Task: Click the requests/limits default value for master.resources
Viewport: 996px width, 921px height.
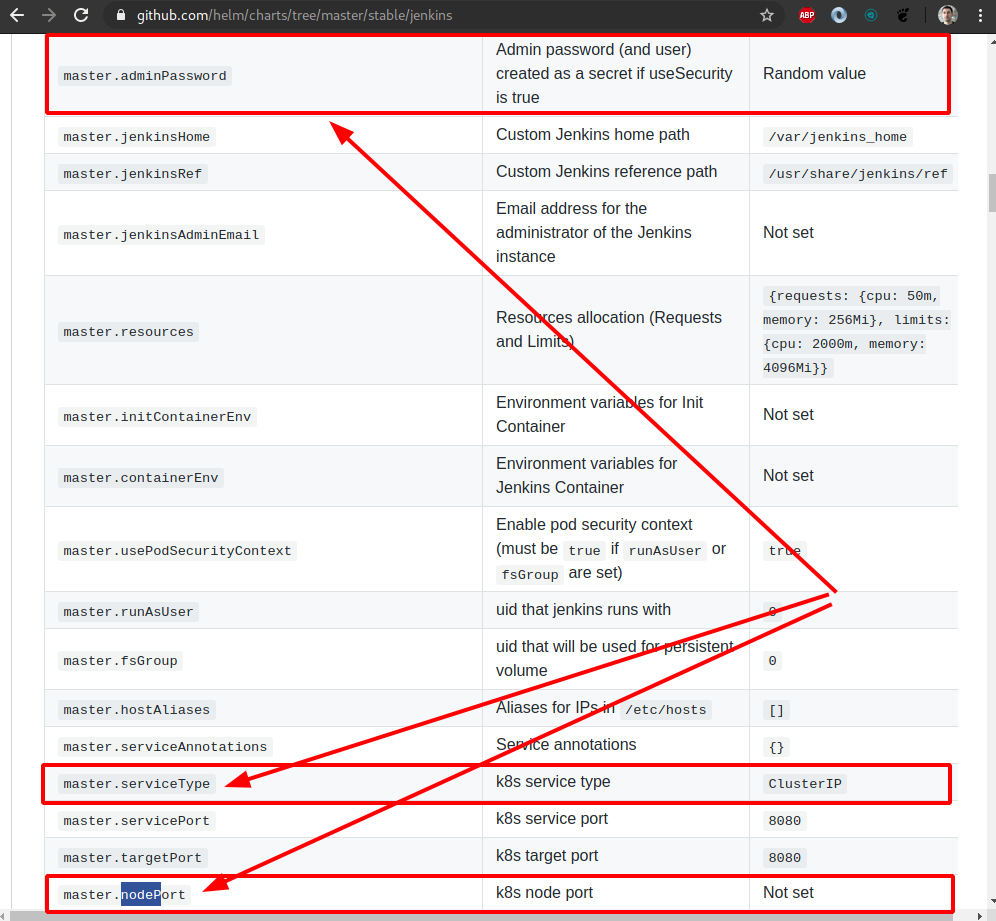Action: pos(856,332)
